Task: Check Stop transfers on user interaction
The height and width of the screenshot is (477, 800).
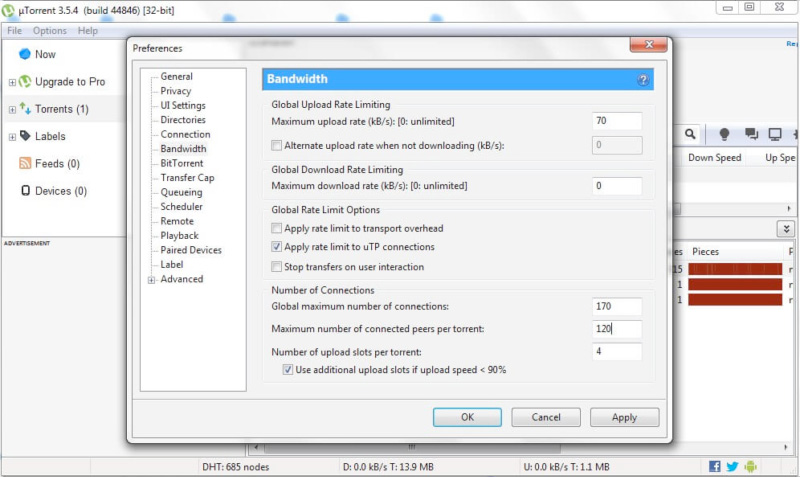Action: [277, 266]
